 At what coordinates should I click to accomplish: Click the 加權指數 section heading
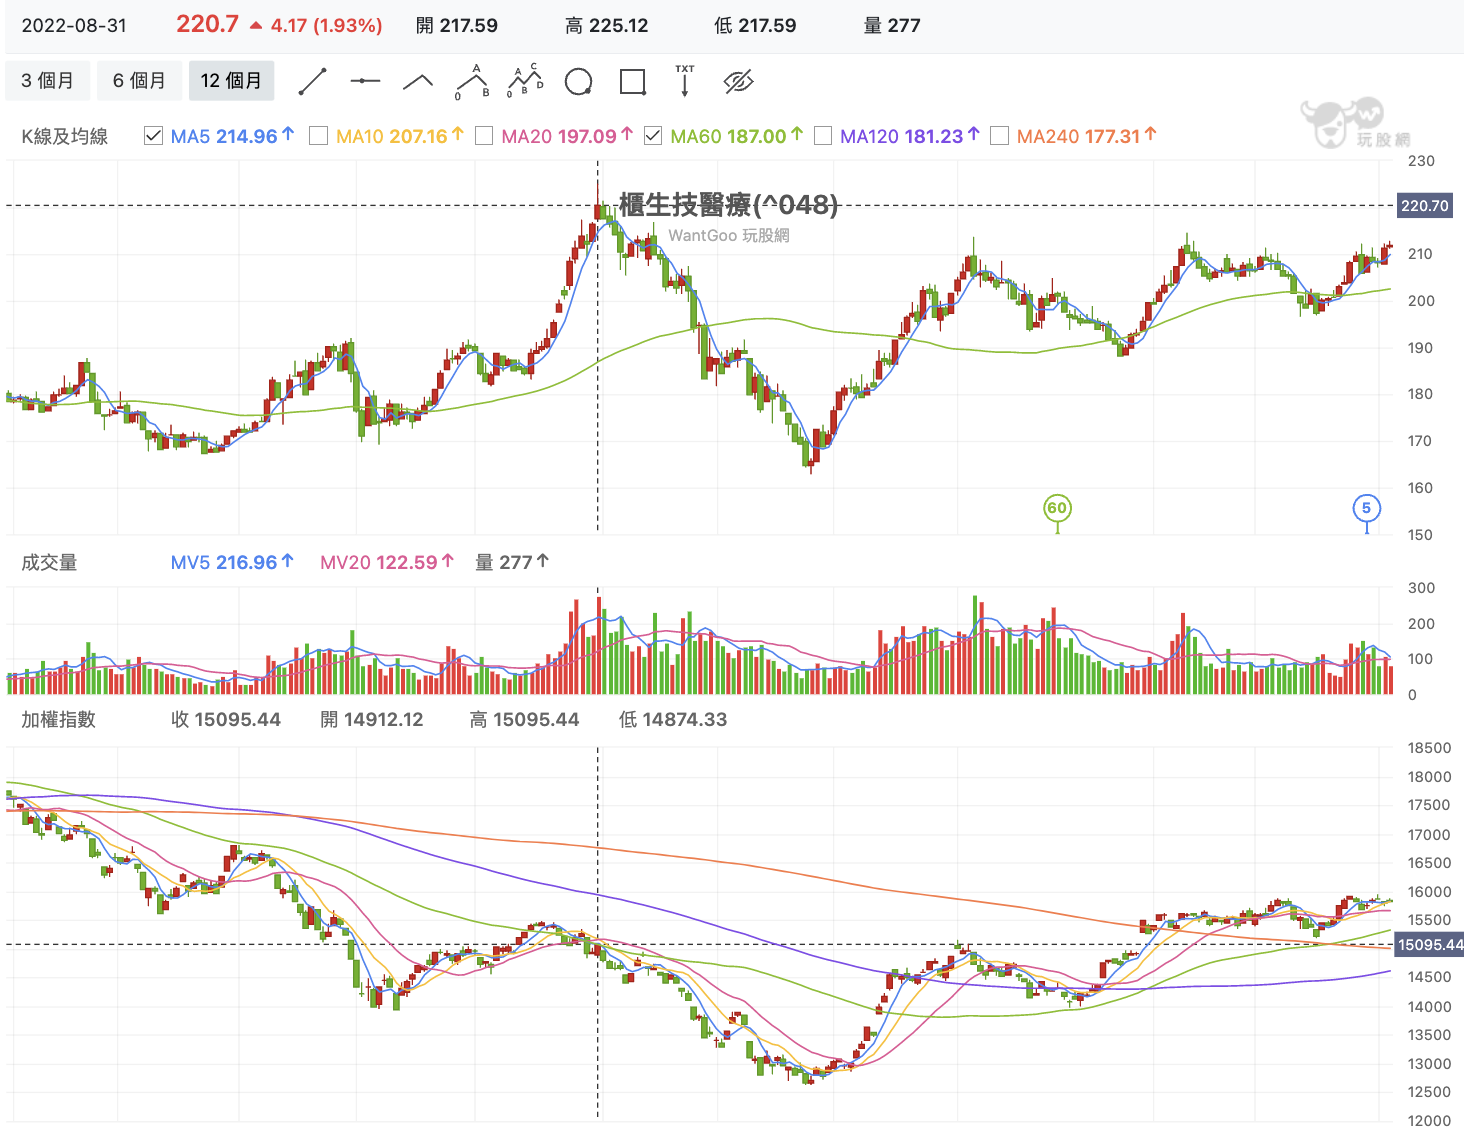(x=59, y=720)
